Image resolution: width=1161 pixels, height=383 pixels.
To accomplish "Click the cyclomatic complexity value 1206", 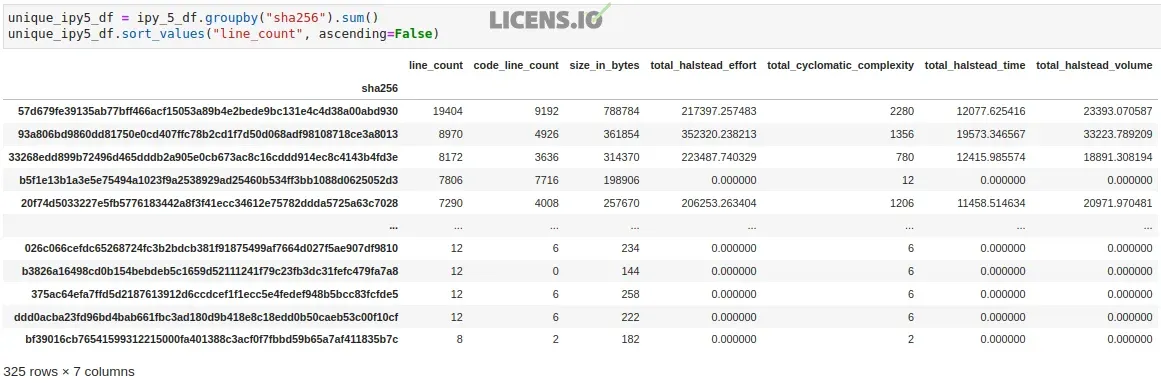I will (902, 203).
